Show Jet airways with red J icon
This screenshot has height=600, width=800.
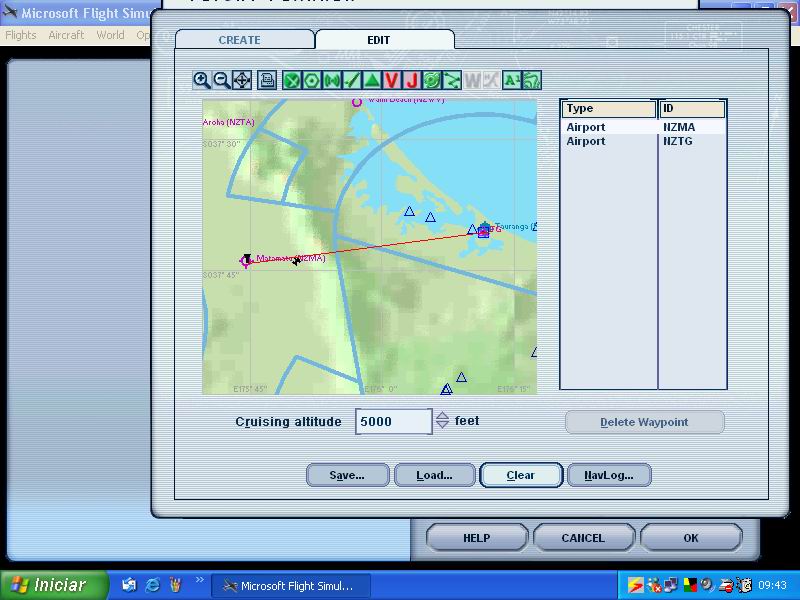[x=411, y=80]
